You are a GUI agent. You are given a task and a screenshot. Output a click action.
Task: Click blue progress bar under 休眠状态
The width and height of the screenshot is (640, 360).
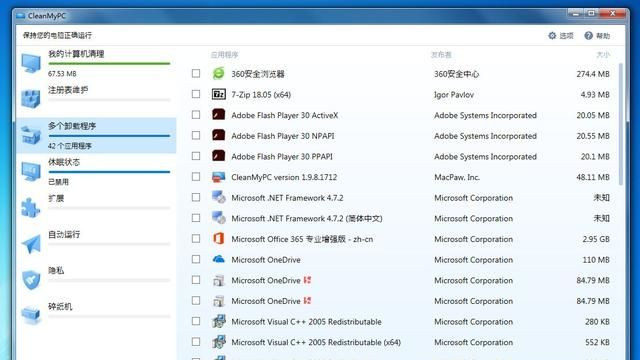(x=109, y=172)
